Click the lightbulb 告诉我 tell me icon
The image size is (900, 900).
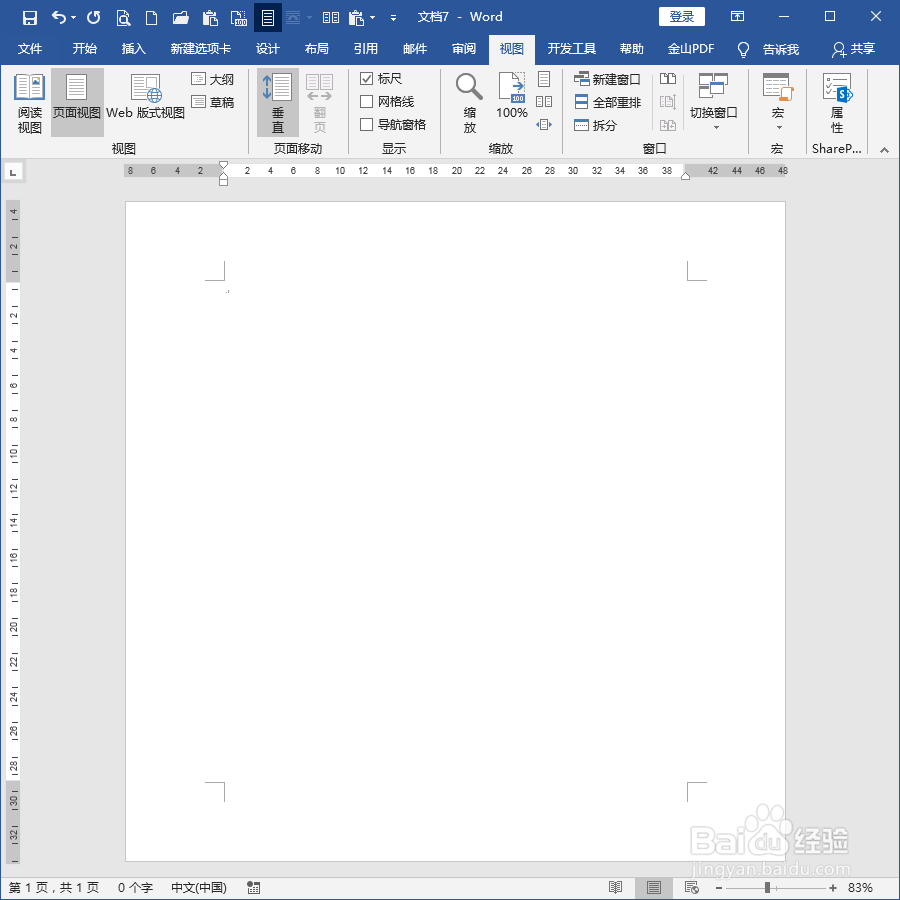point(743,50)
